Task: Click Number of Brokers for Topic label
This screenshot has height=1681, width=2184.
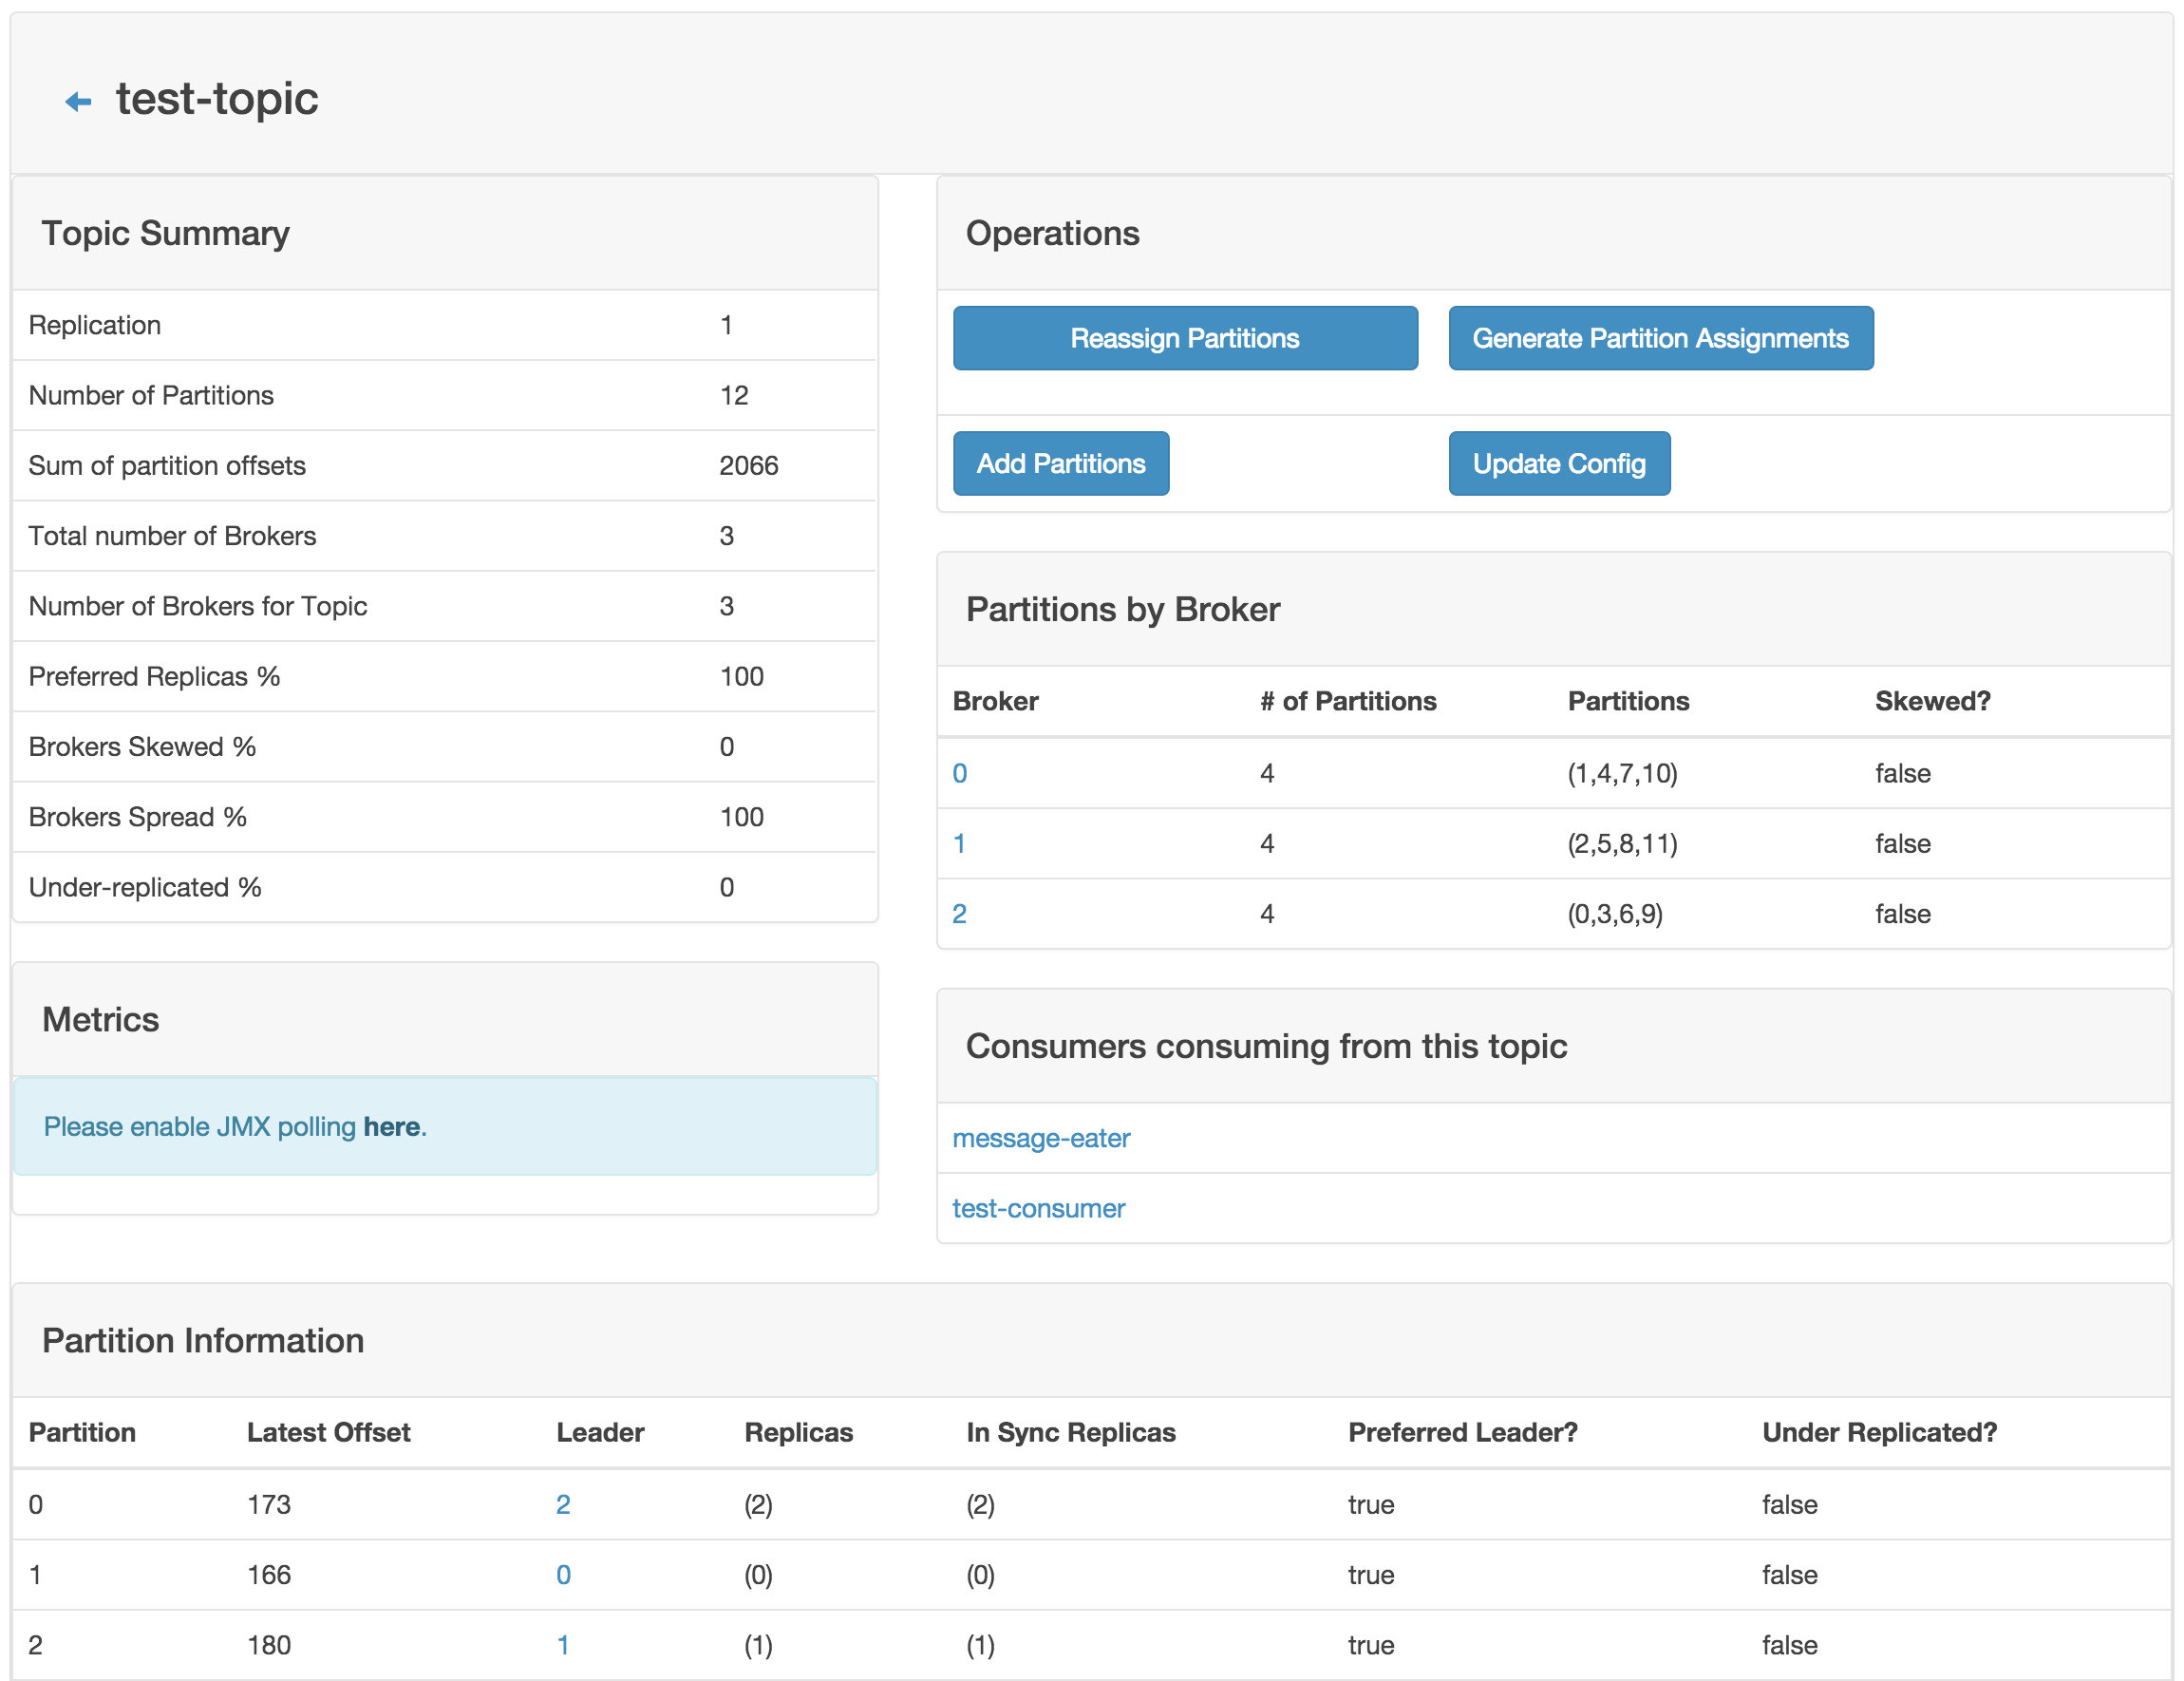Action: pos(198,606)
